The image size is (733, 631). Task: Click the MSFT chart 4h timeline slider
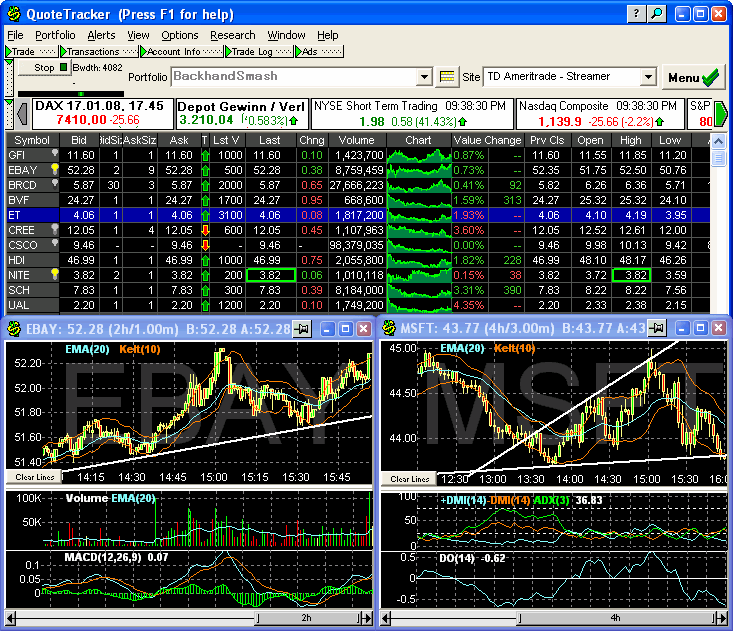coord(616,618)
